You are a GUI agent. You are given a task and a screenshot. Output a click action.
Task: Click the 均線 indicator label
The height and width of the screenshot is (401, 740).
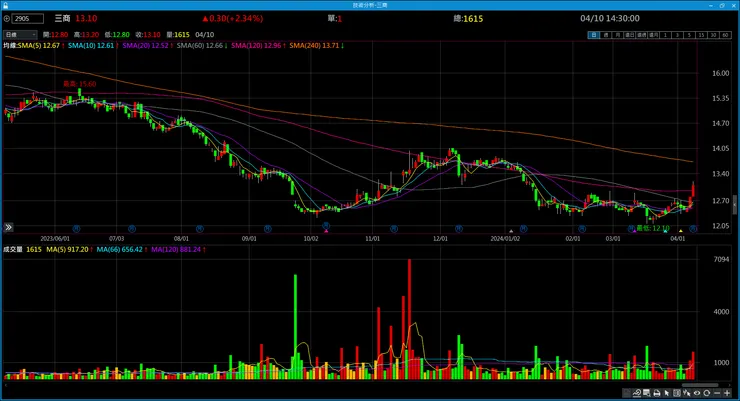click(10, 46)
